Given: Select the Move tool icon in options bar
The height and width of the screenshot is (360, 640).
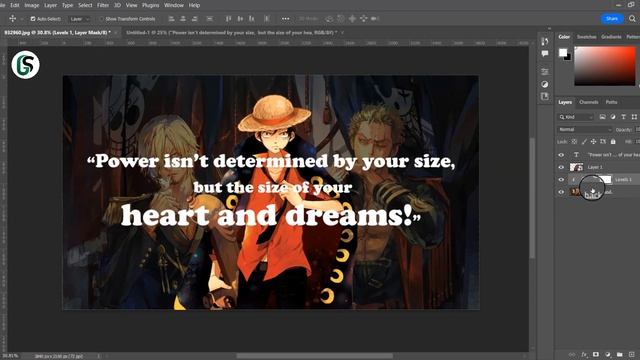Looking at the screenshot, I should point(13,18).
